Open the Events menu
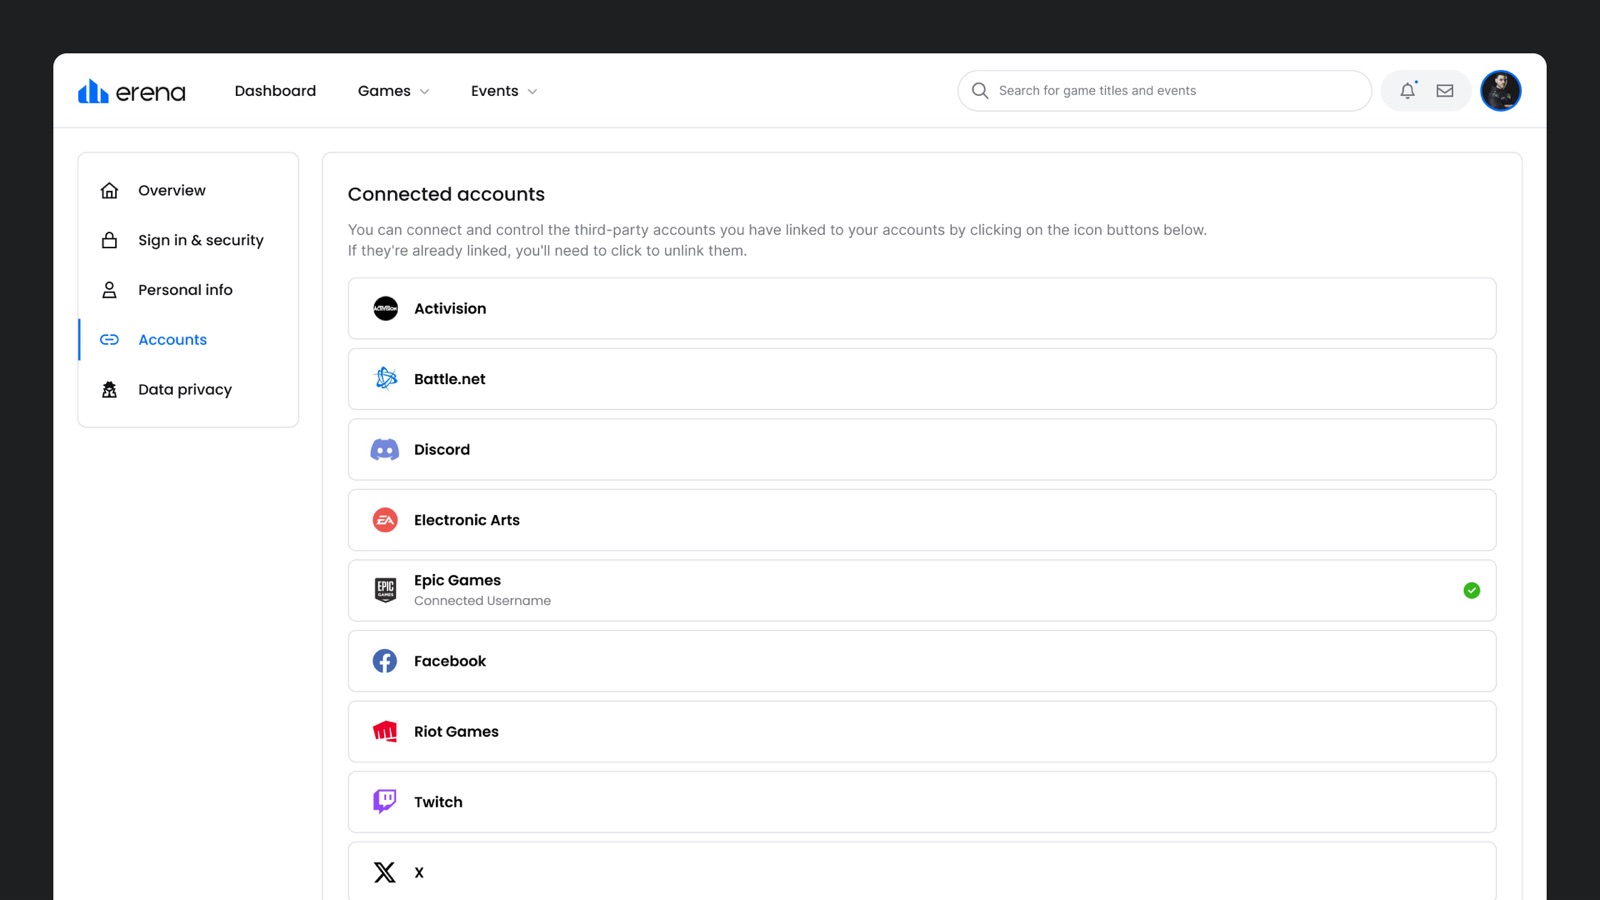Viewport: 1600px width, 900px height. coord(504,91)
